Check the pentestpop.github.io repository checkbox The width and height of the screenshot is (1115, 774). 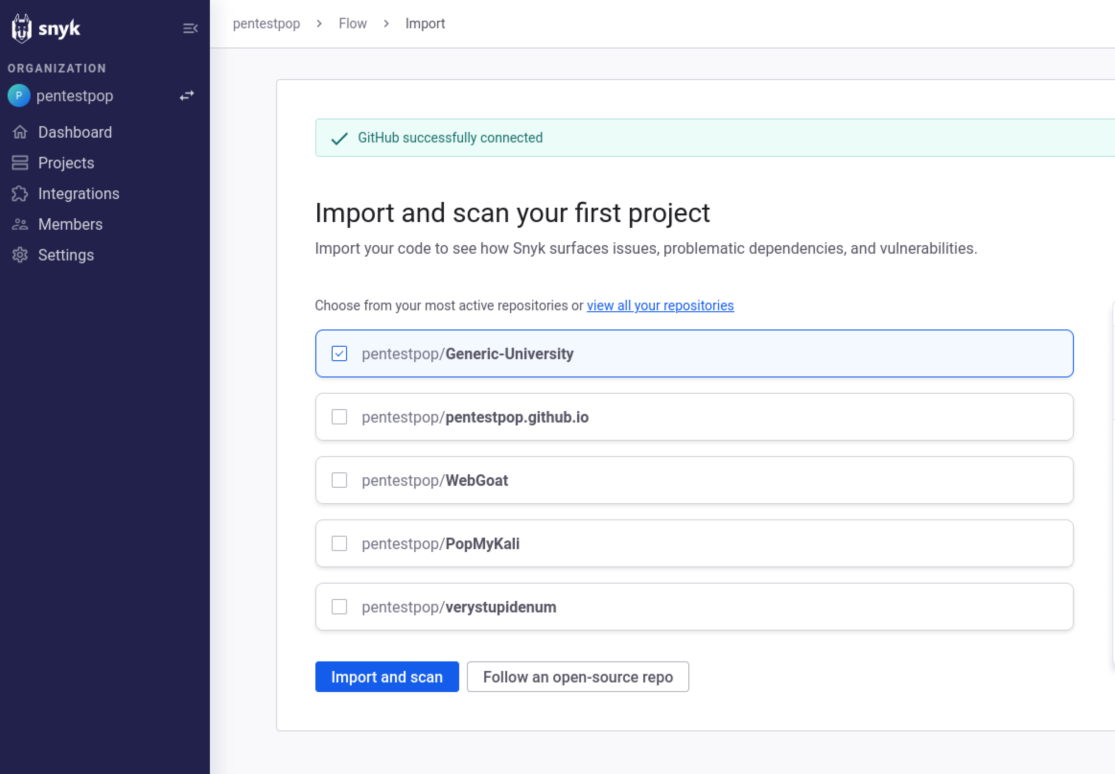(x=339, y=417)
